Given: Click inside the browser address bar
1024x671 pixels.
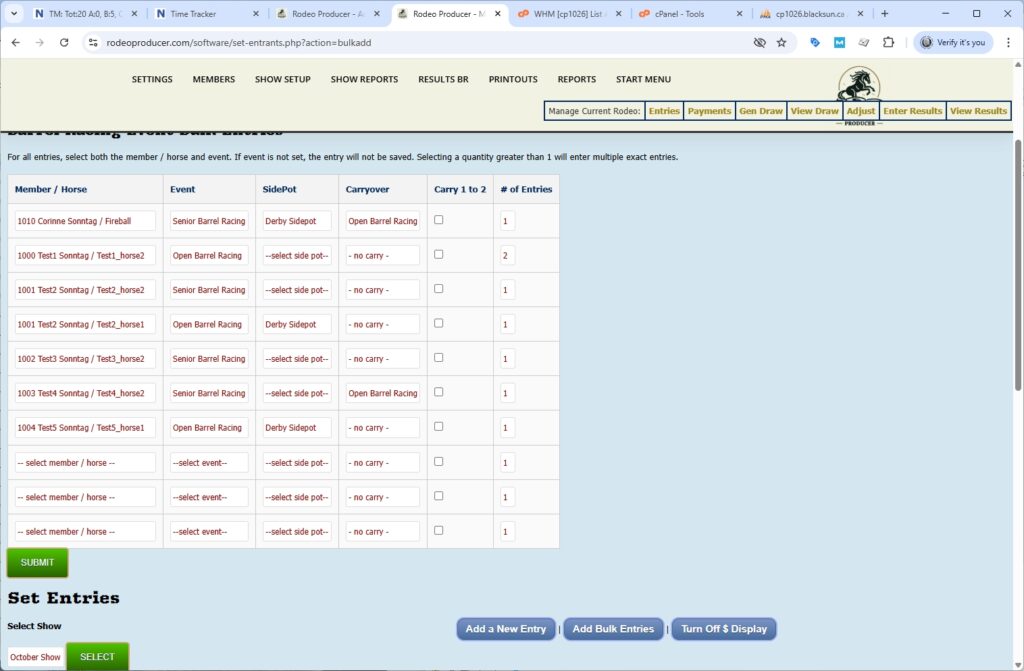Looking at the screenshot, I should (x=300, y=43).
